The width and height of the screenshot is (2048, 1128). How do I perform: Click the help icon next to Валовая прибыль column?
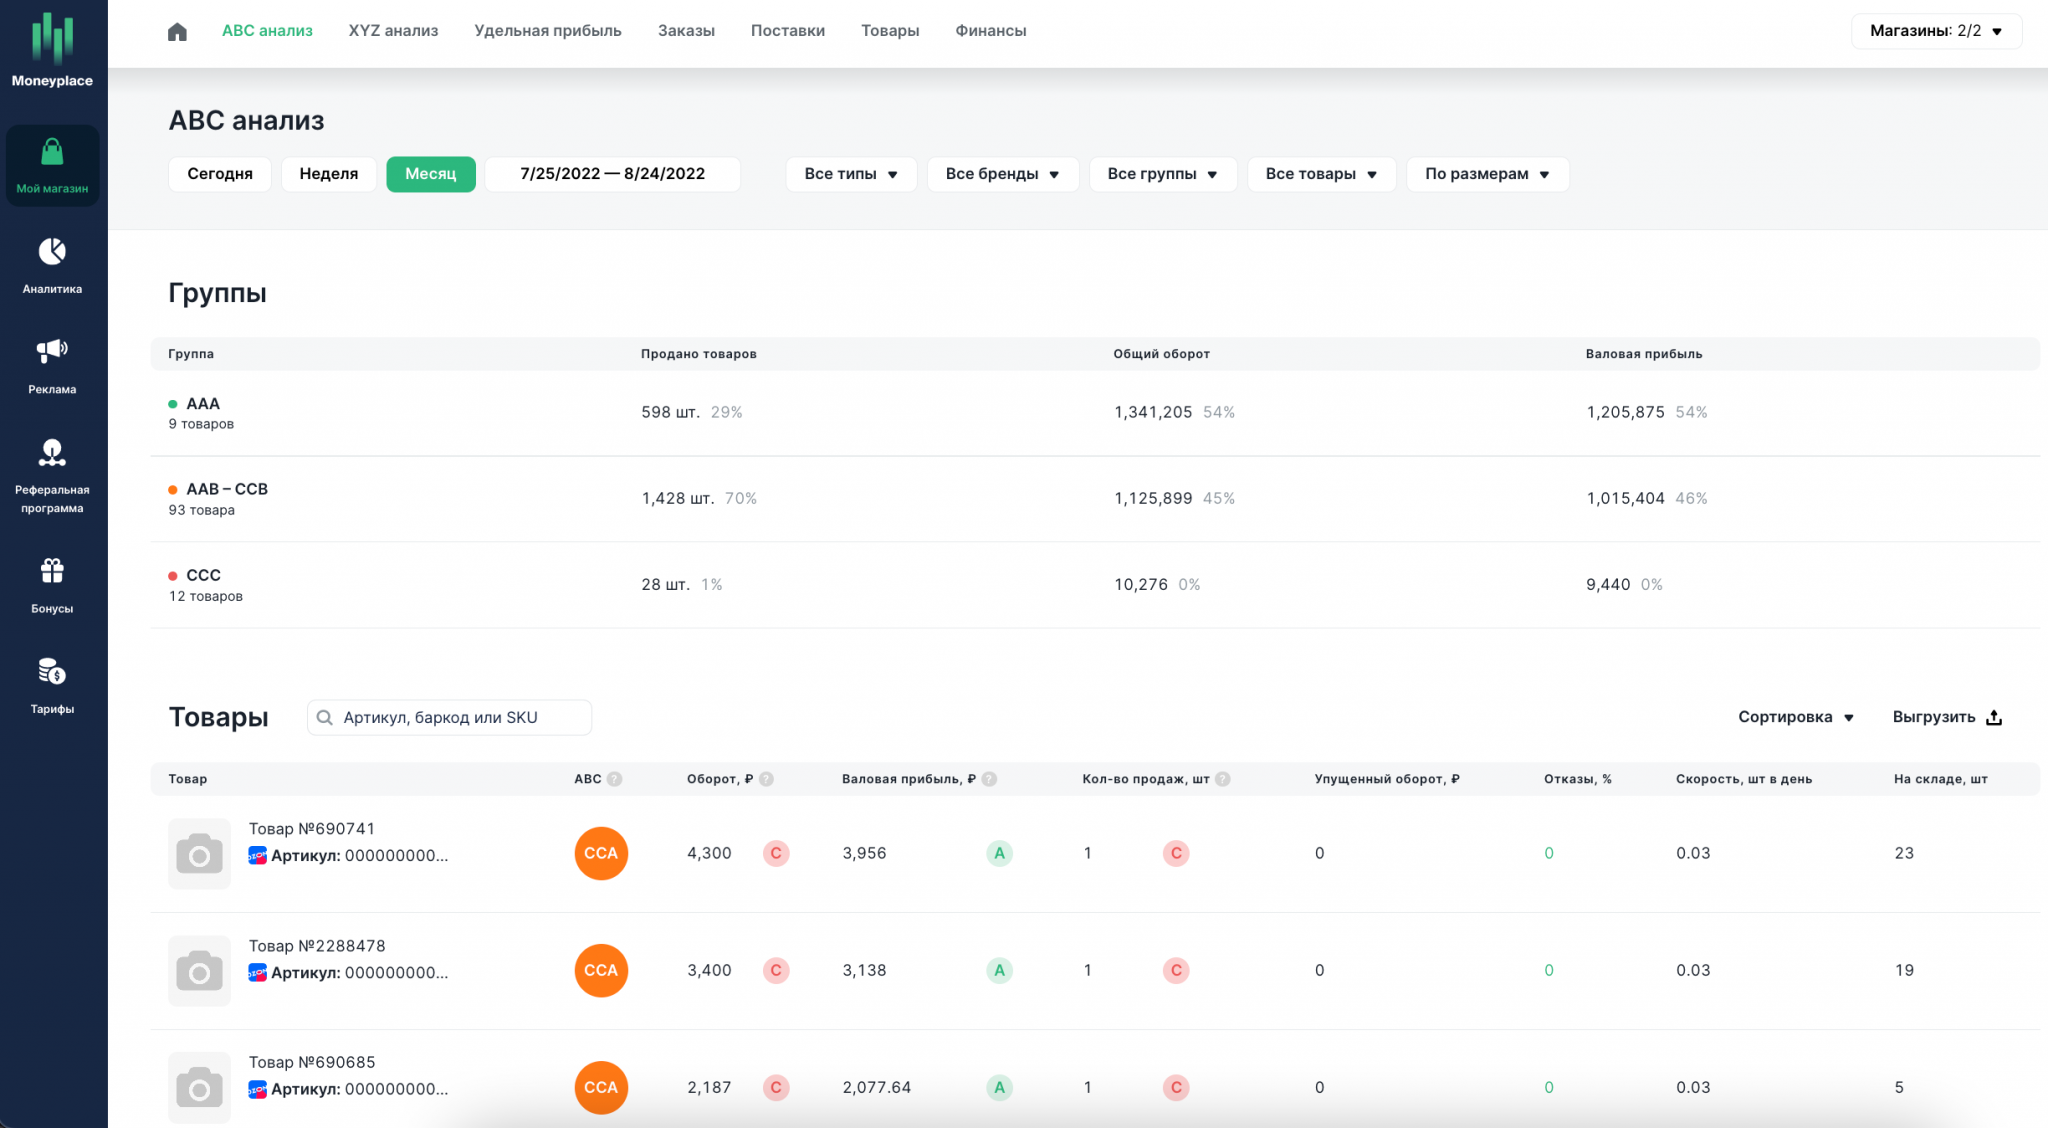click(989, 779)
